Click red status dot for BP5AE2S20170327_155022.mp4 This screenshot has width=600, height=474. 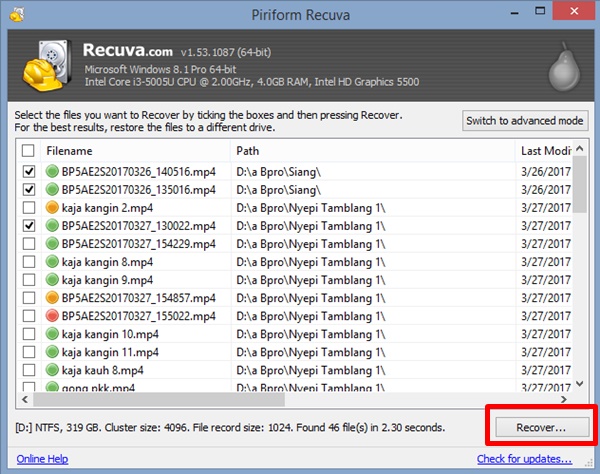pyautogui.click(x=52, y=316)
